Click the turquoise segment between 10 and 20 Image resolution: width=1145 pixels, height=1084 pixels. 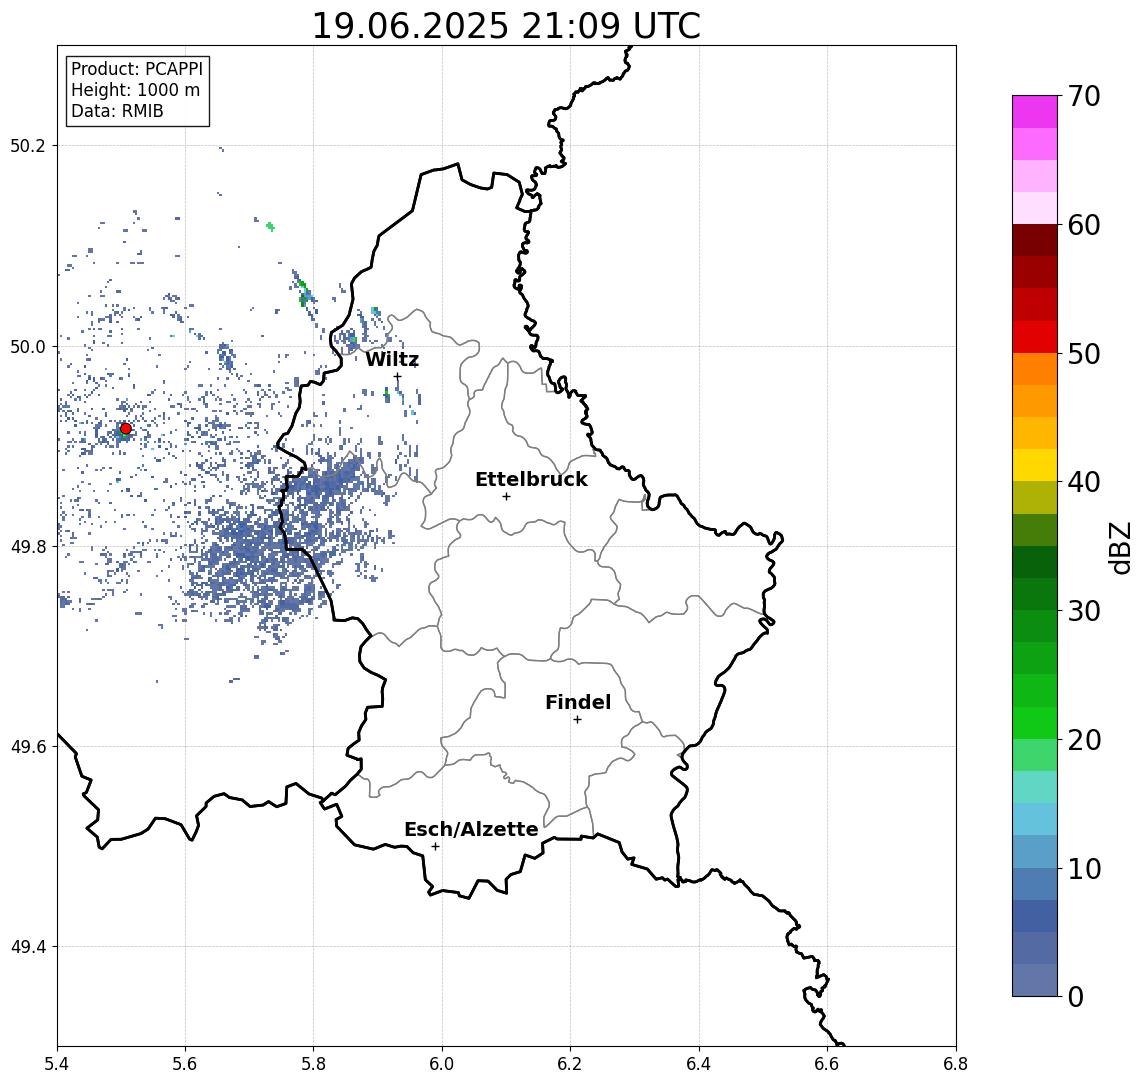coord(1035,787)
